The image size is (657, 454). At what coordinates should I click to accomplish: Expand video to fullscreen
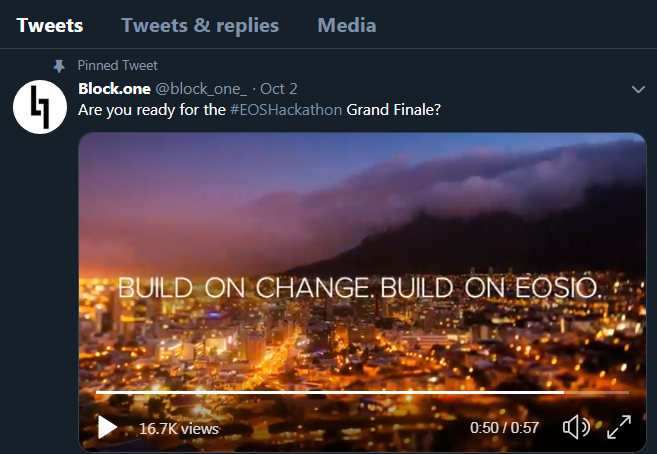[x=619, y=428]
